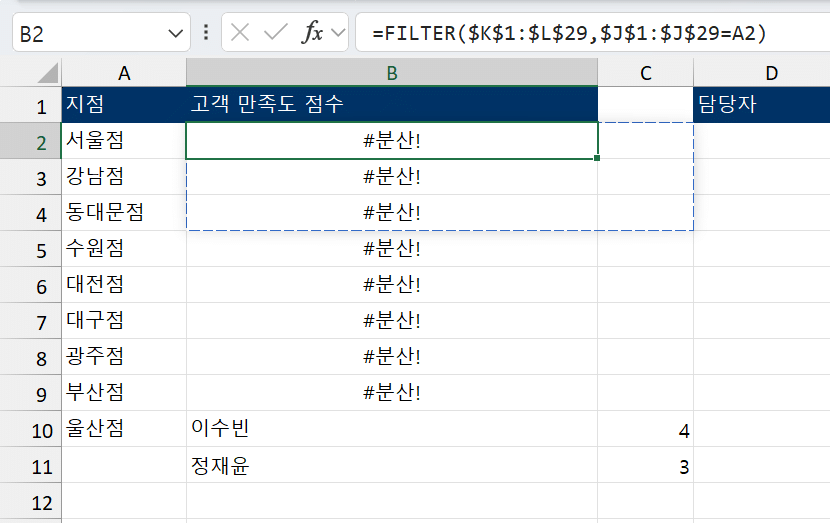The width and height of the screenshot is (830, 523).
Task: Select the 동대문점 cell
Action: [124, 213]
